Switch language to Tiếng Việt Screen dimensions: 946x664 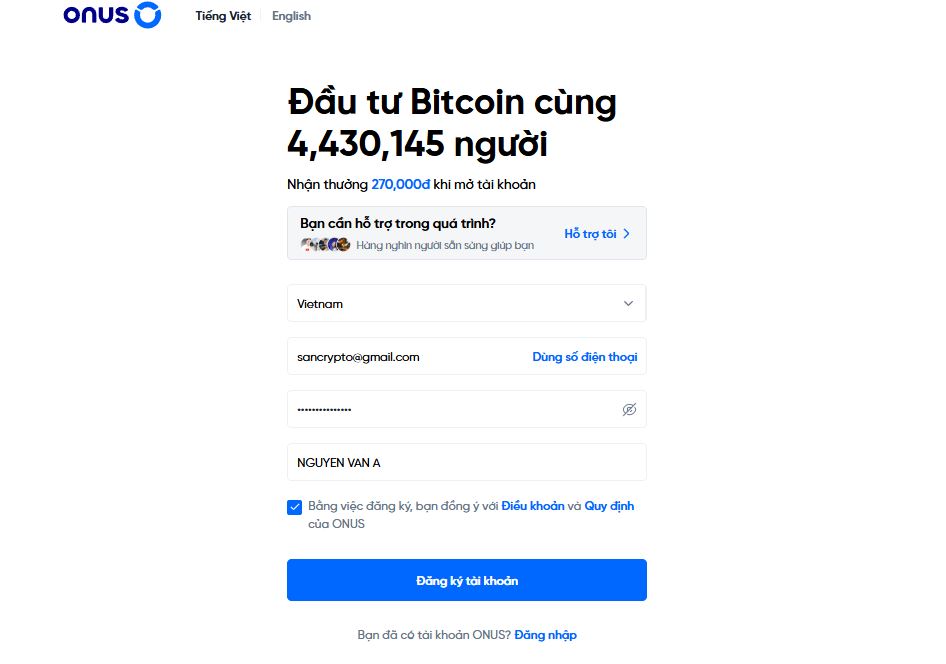point(223,16)
